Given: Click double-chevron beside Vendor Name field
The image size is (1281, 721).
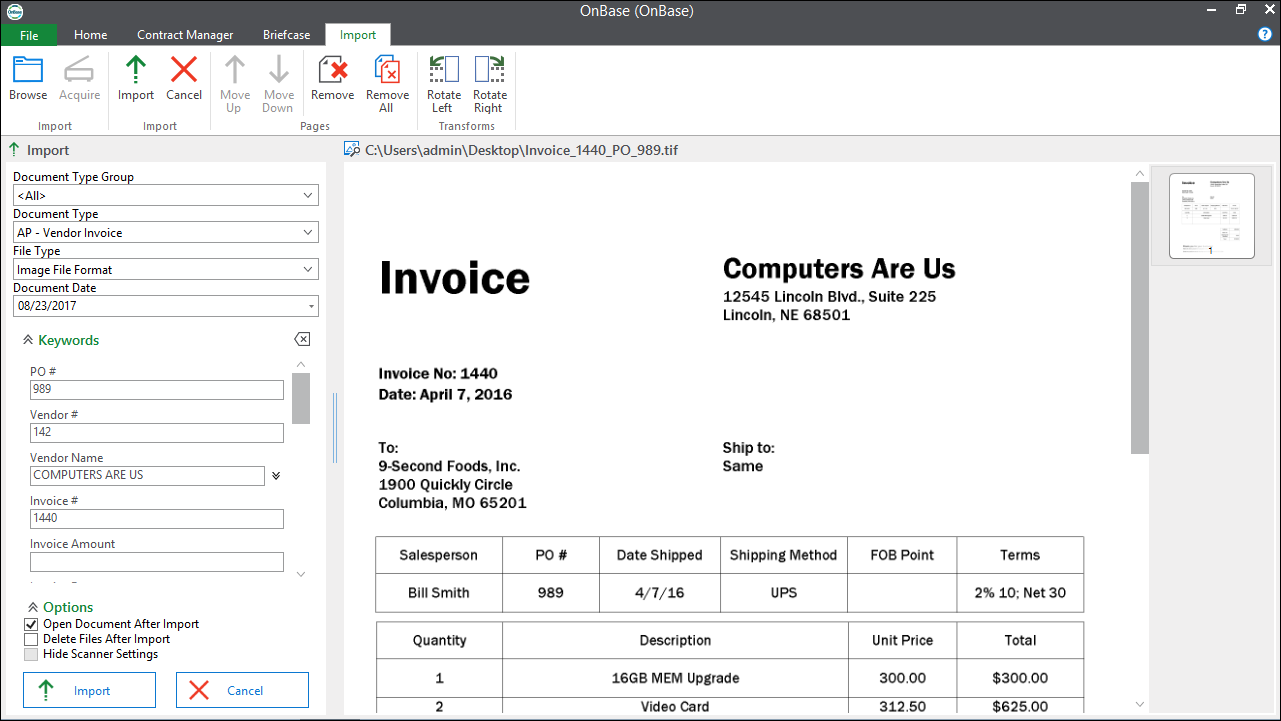Looking at the screenshot, I should coord(276,476).
